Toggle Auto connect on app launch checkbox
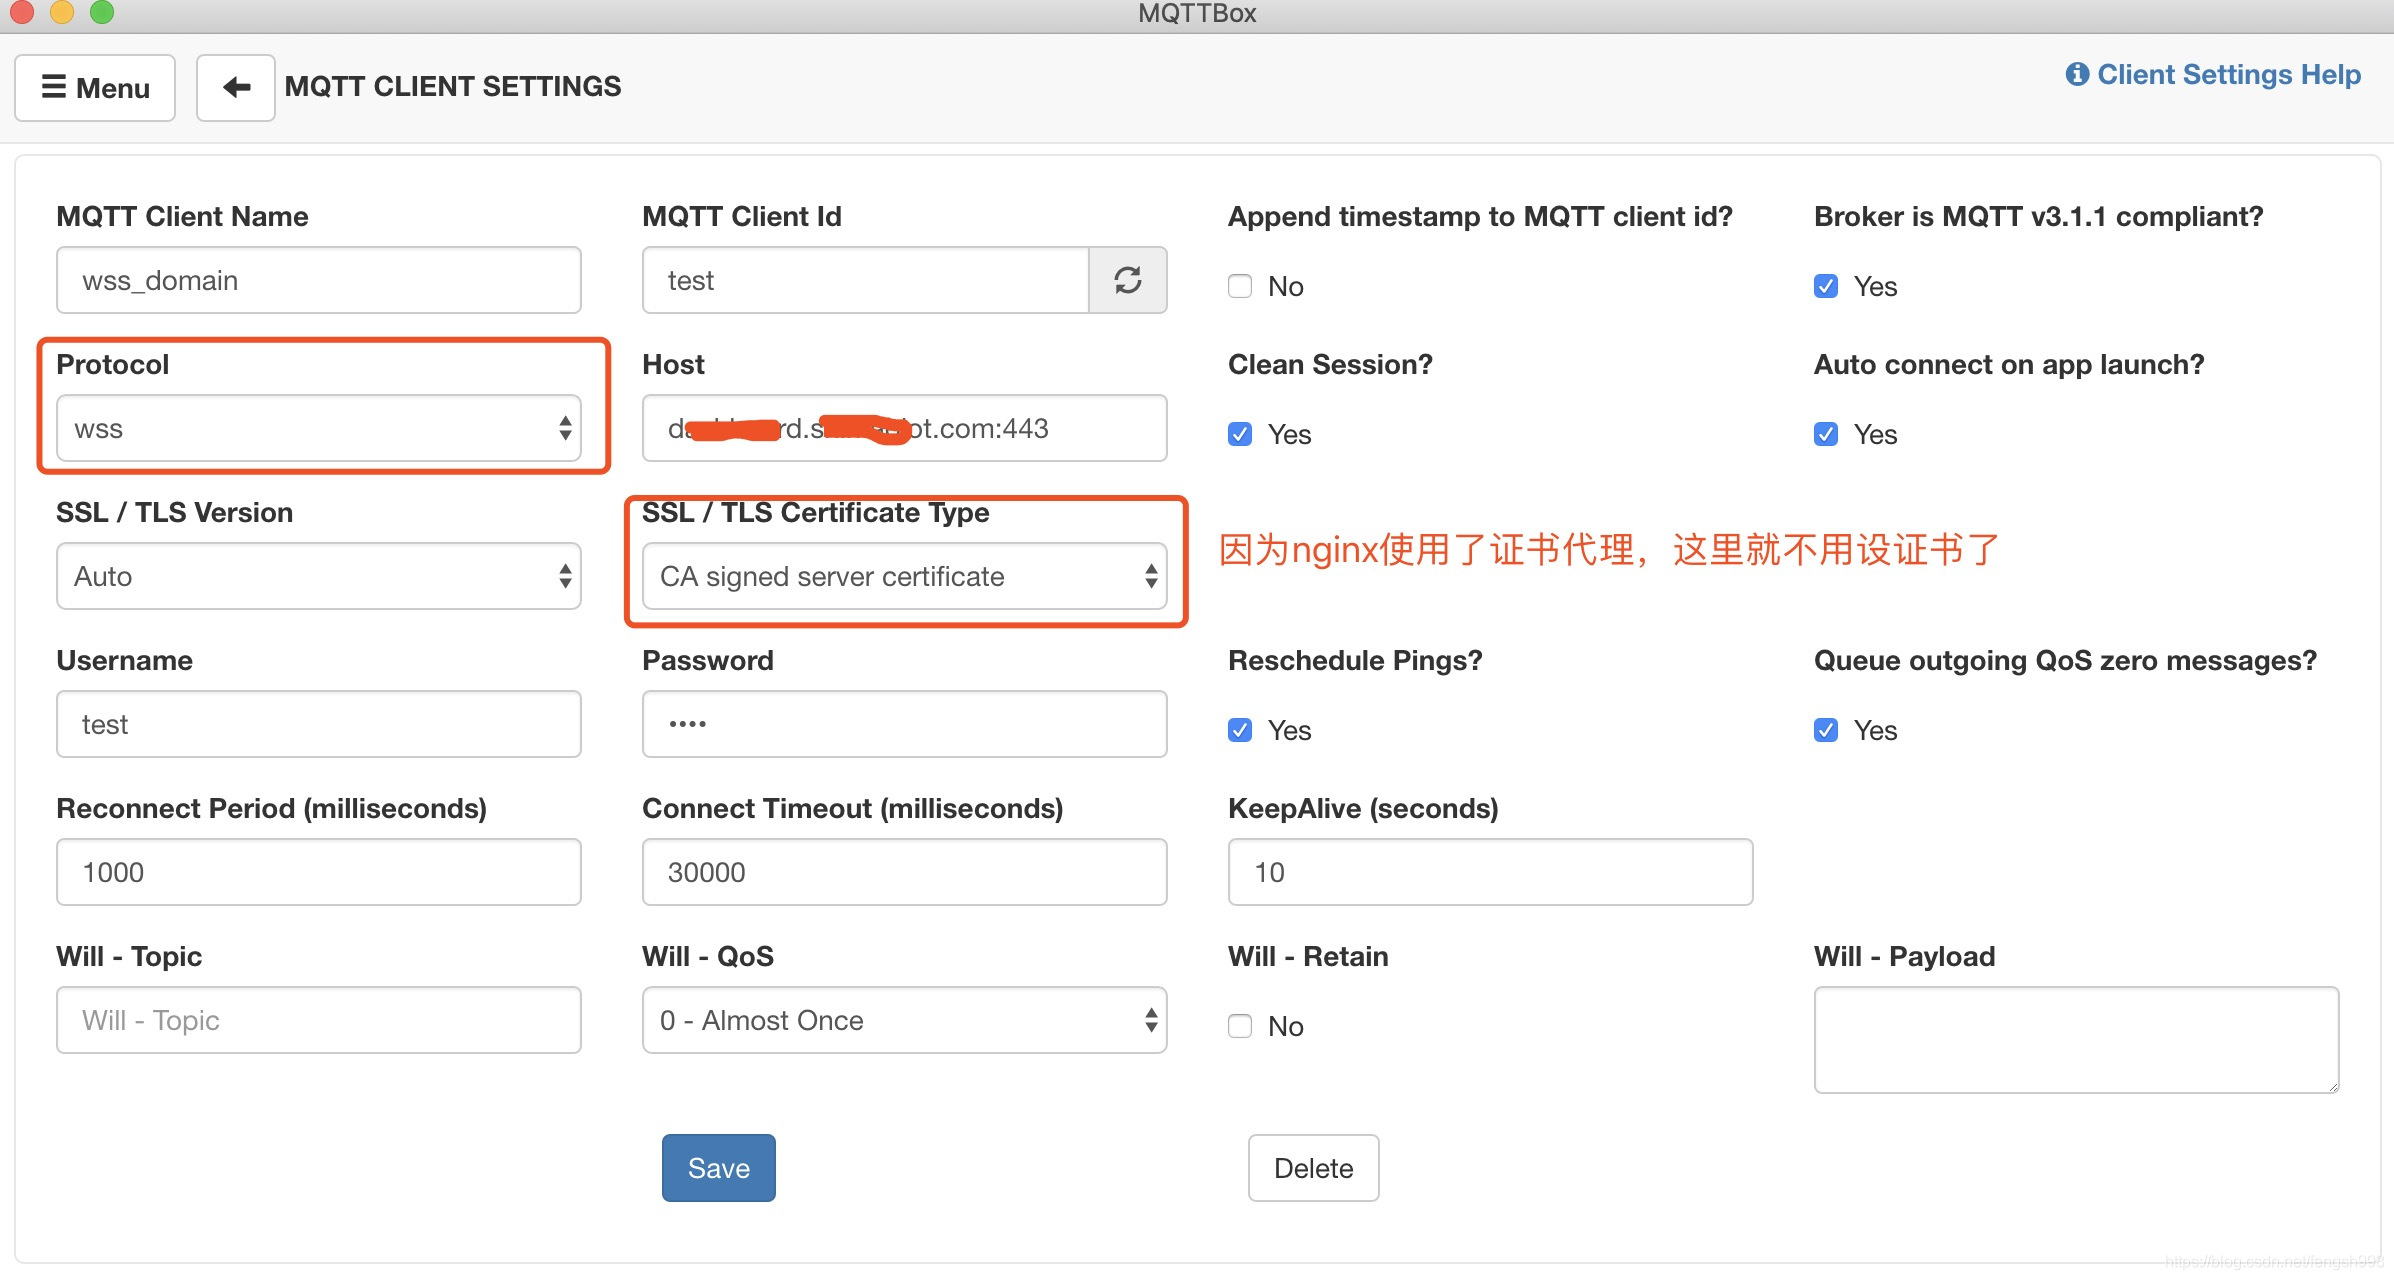 click(1826, 434)
